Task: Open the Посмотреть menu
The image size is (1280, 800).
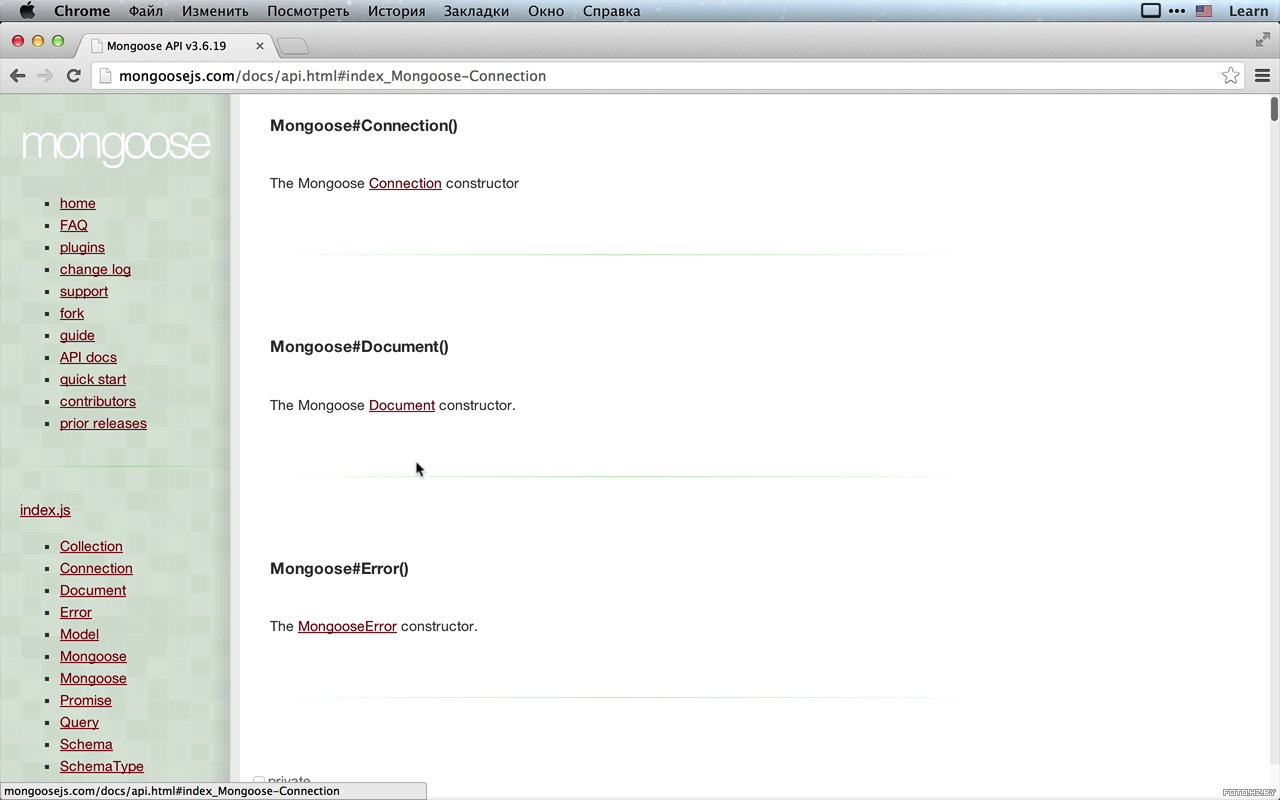Action: pos(308,11)
